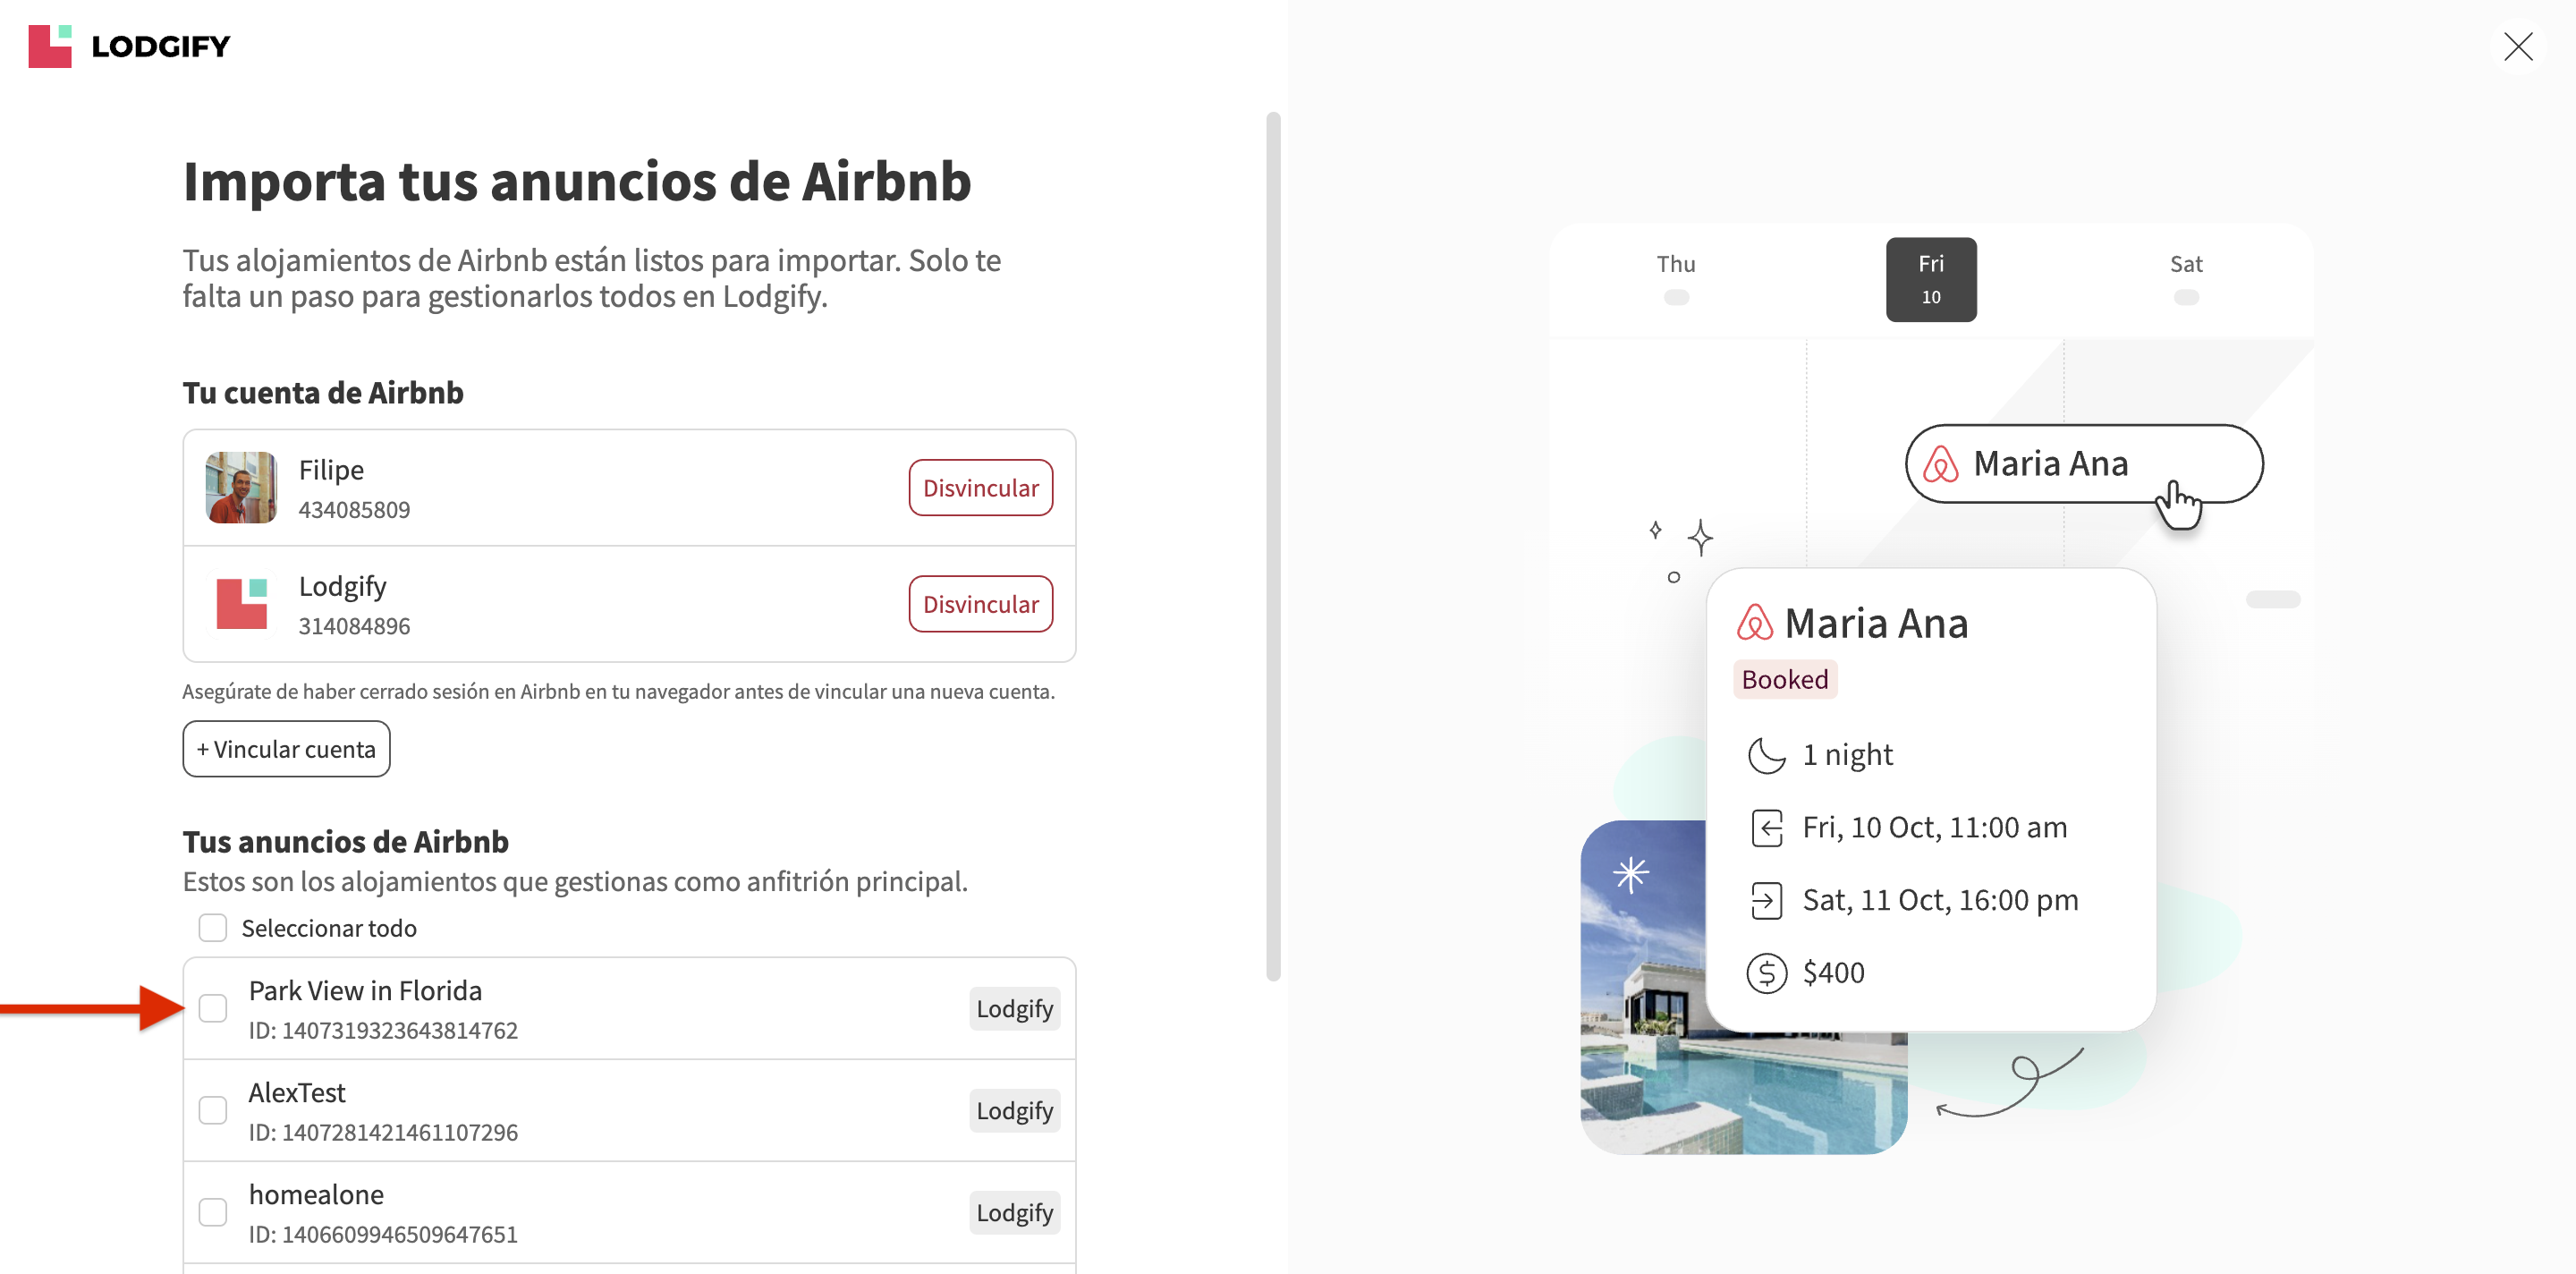Click the listings panel vertical scrollbar
The image size is (2576, 1274).
[1273, 546]
